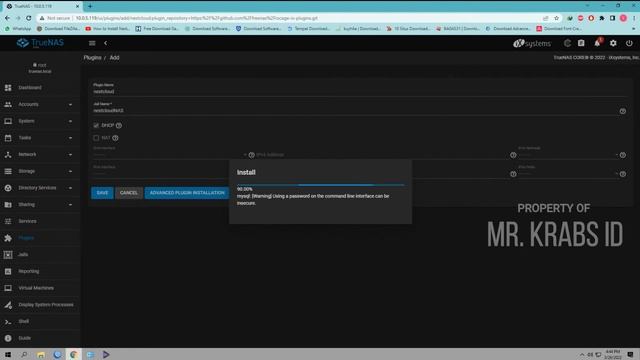Screen dimensions: 640x360
Task: Open Services in the sidebar
Action: (x=40, y=221)
